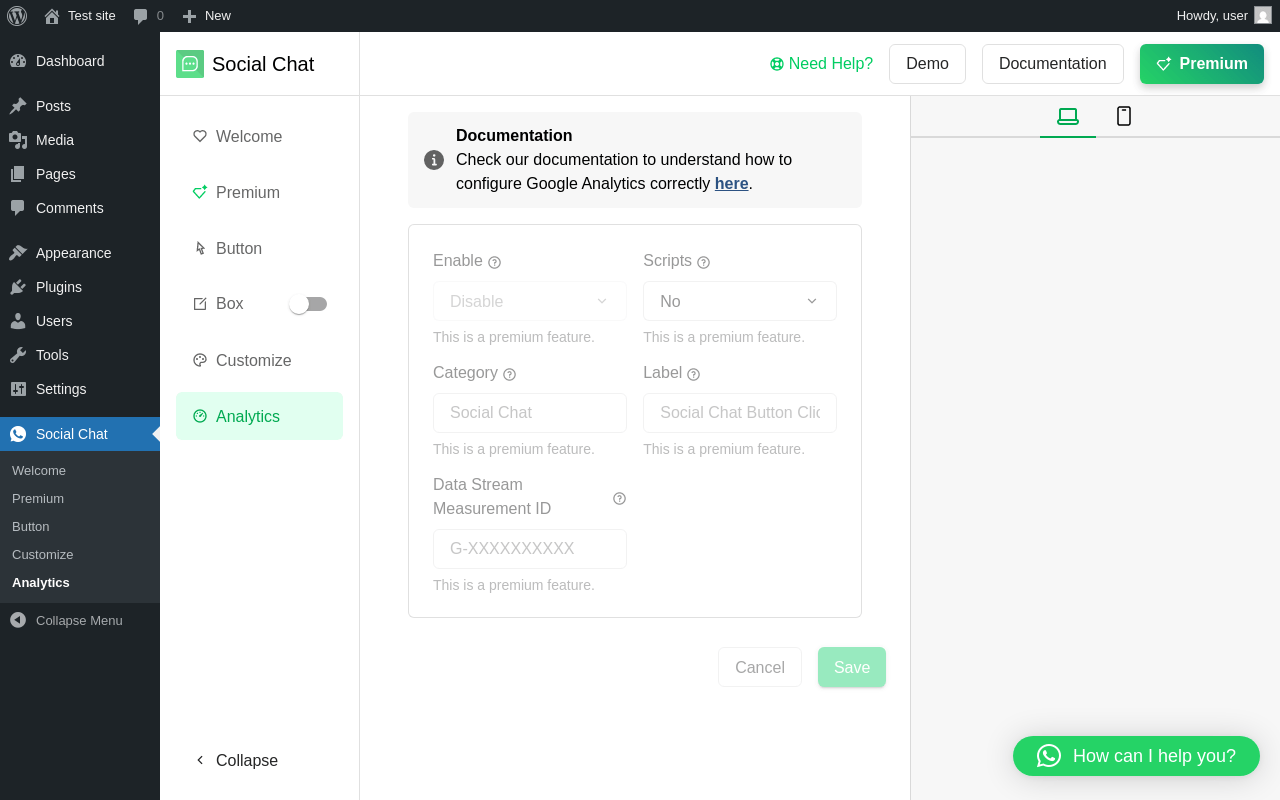Switch preview to laptop view icon

tap(1068, 116)
